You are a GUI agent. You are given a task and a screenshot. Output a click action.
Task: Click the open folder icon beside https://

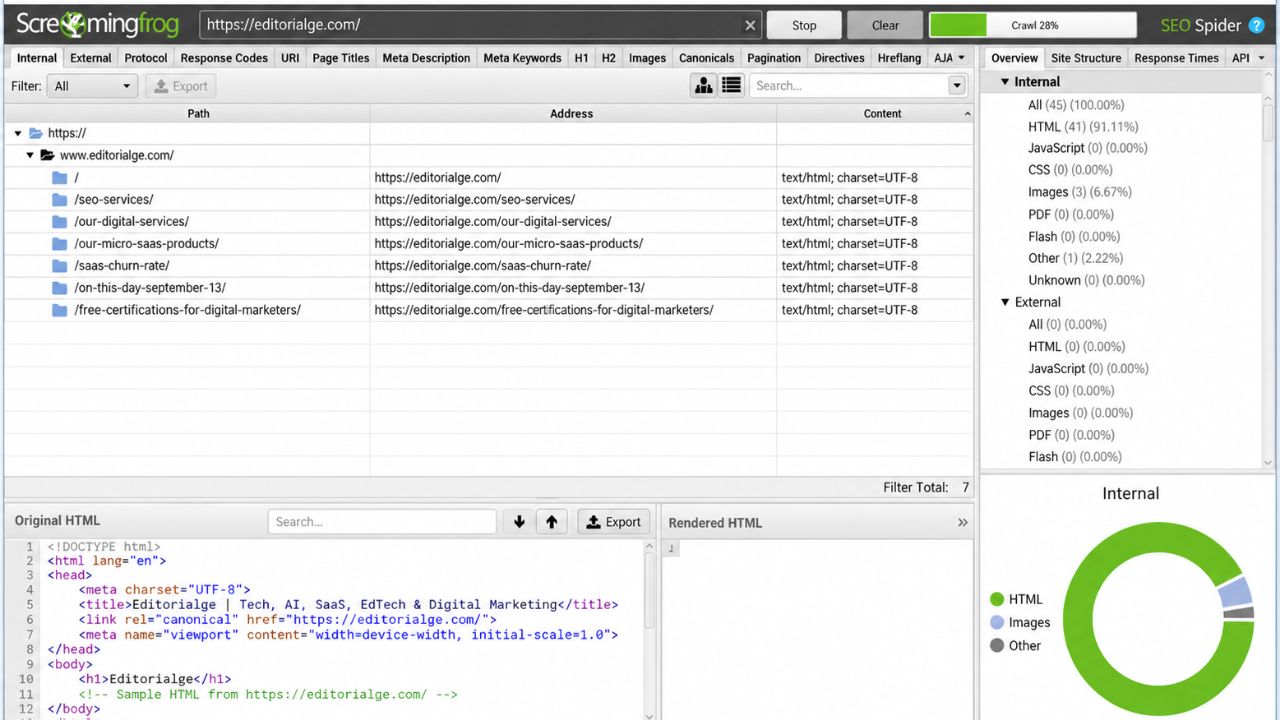[36, 133]
